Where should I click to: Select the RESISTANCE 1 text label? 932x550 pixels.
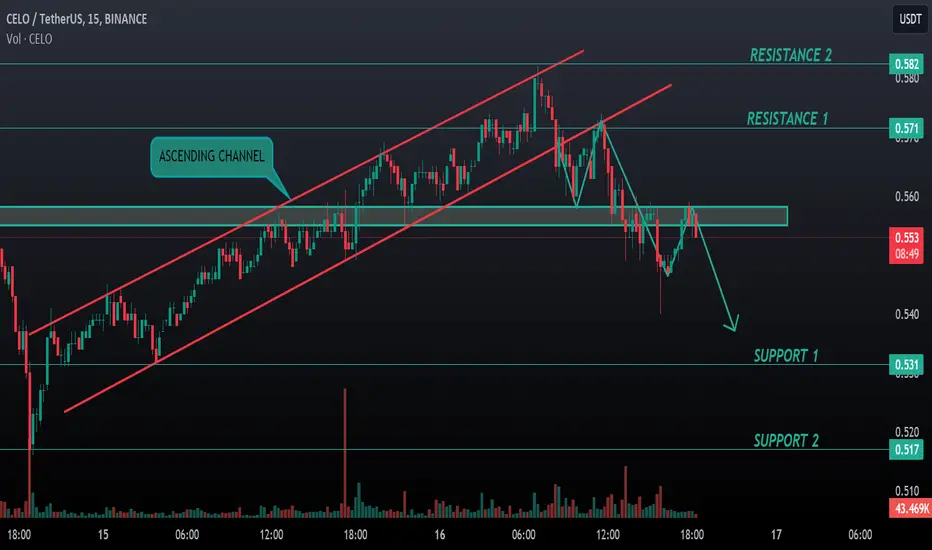tap(787, 119)
